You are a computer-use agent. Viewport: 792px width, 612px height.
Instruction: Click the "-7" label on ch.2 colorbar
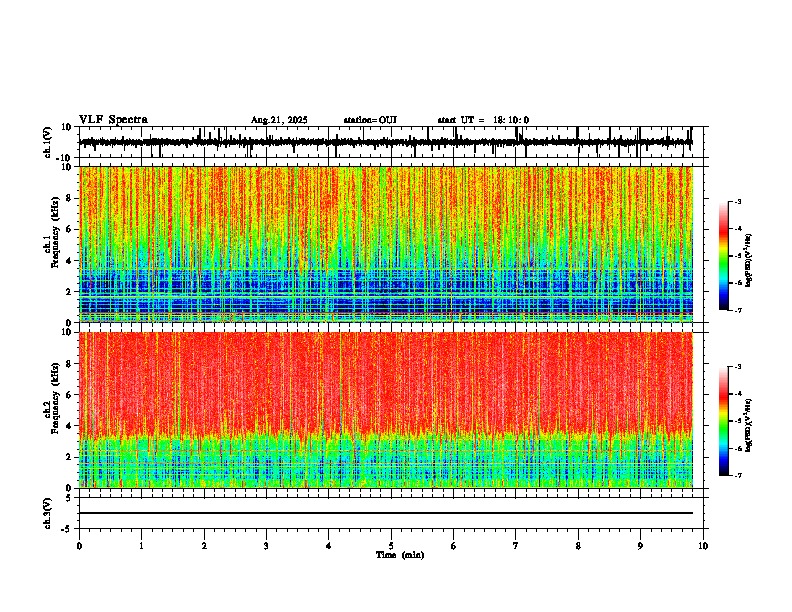(x=738, y=475)
